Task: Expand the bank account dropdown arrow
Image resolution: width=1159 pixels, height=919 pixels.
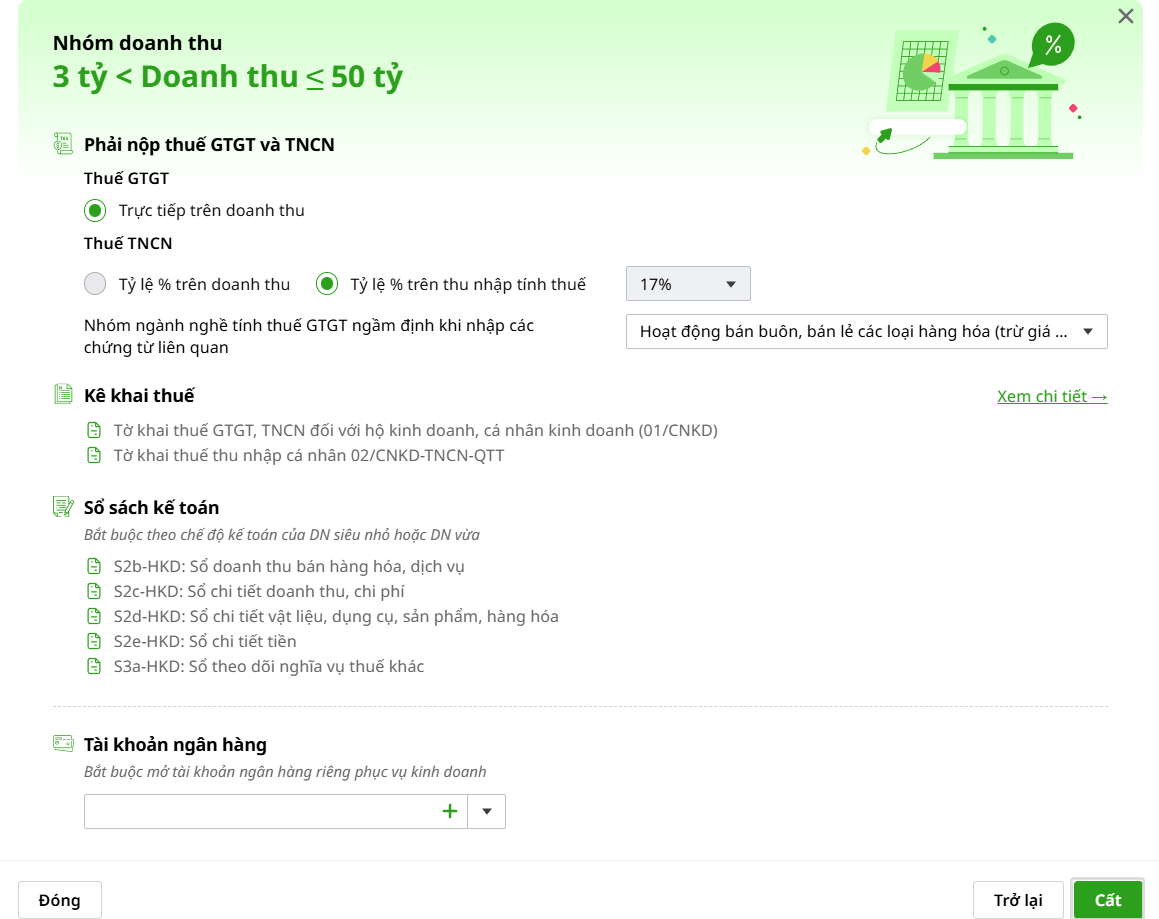Action: coord(487,811)
